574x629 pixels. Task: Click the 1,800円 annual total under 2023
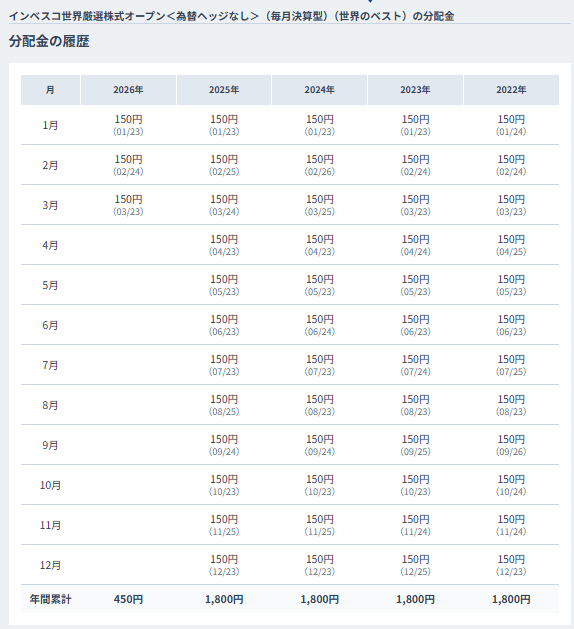tap(415, 599)
